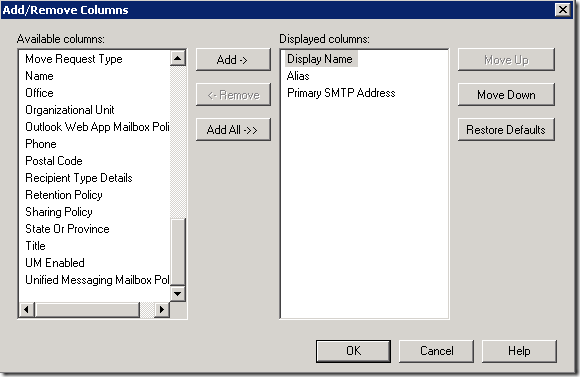Select Organizational Unit column
Image resolution: width=580 pixels, height=377 pixels.
click(70, 110)
